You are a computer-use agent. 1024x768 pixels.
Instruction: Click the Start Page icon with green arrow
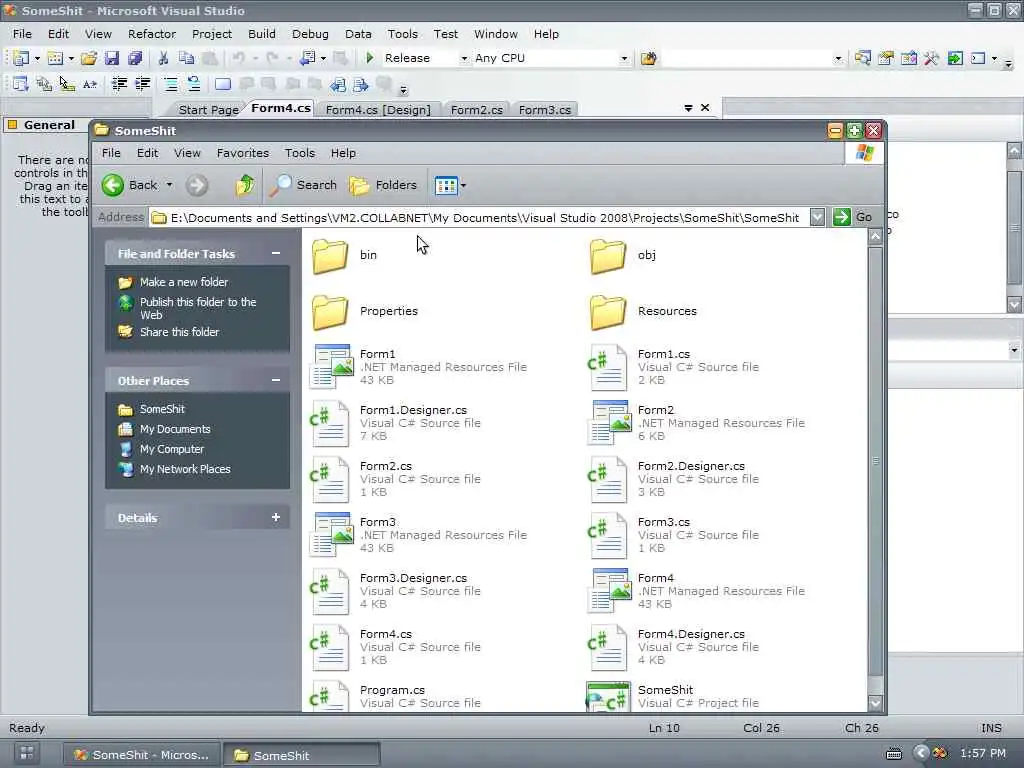955,58
